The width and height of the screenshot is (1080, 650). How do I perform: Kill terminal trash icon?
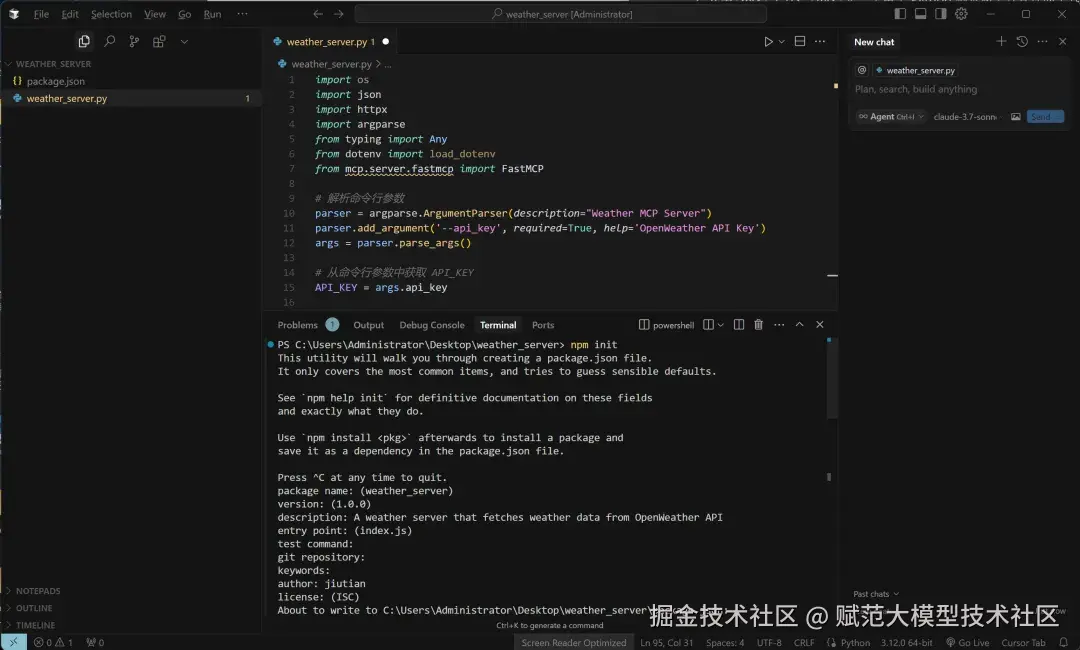pos(758,324)
